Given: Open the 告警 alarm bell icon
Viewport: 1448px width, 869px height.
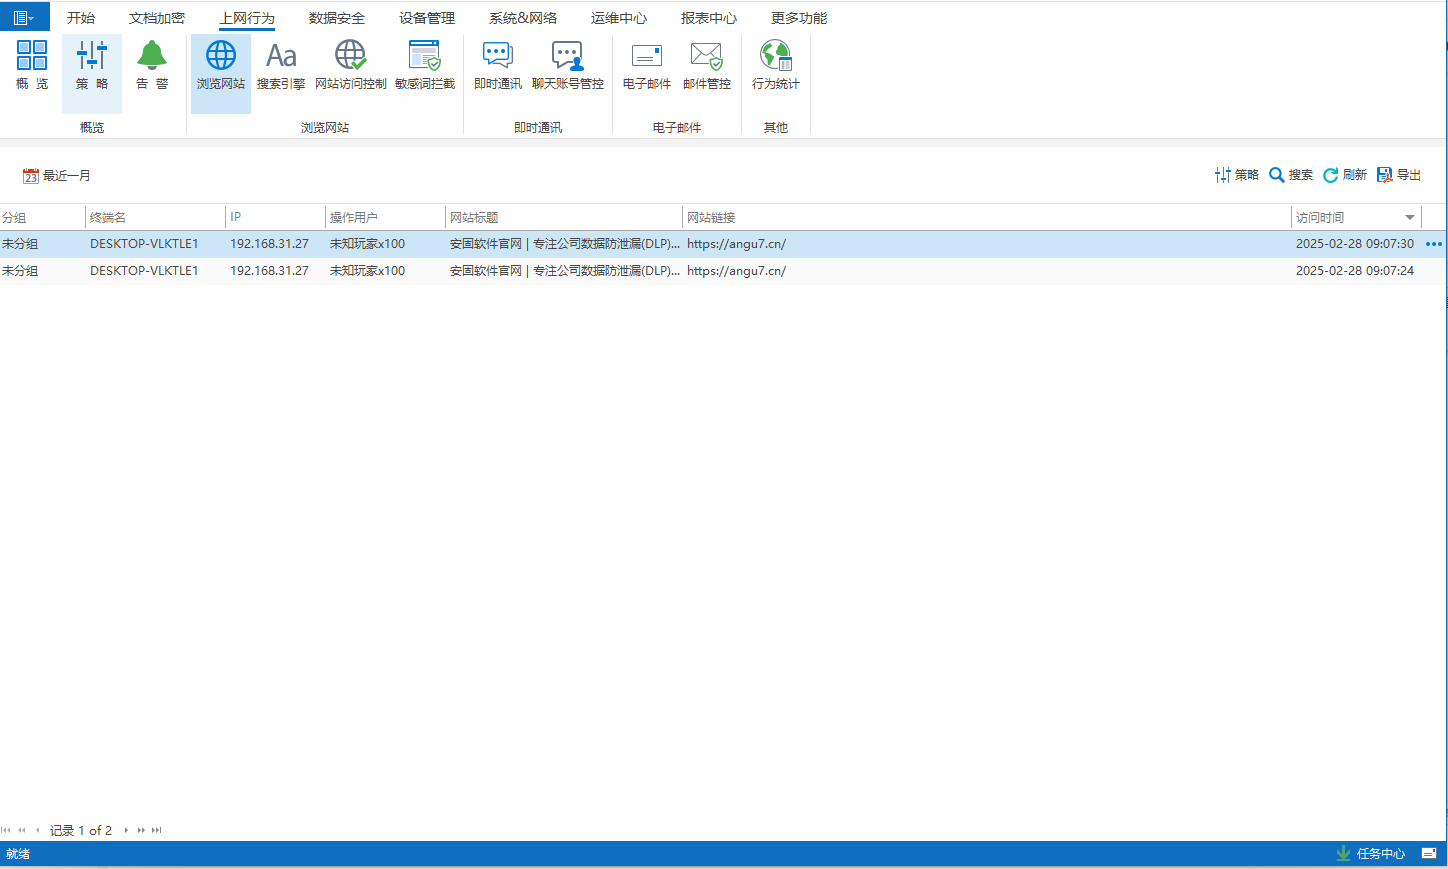Looking at the screenshot, I should click(x=152, y=65).
